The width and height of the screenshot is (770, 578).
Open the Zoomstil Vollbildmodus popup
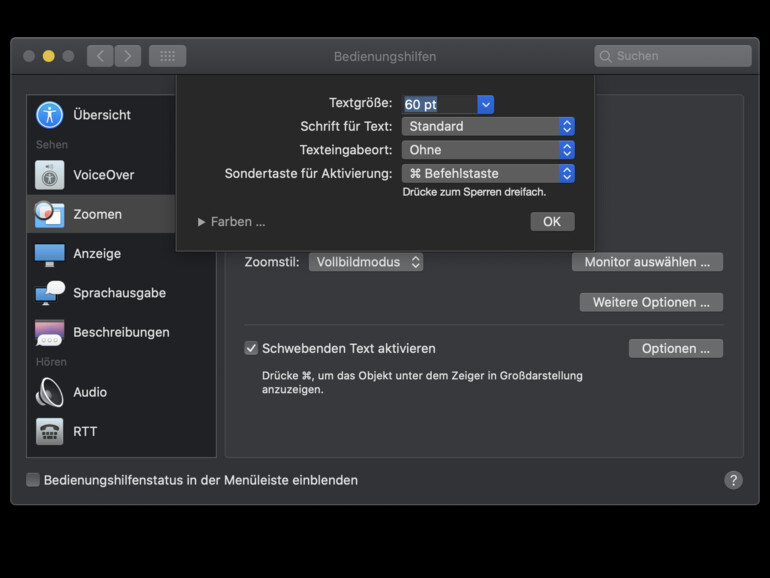(x=365, y=262)
